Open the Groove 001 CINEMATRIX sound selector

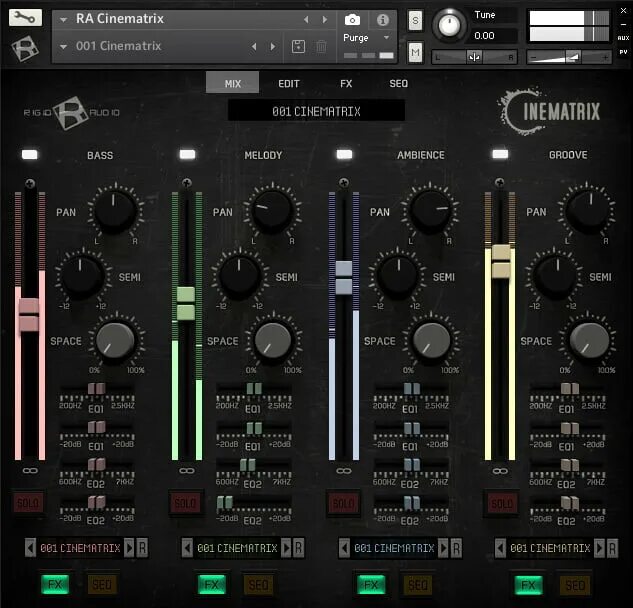pyautogui.click(x=550, y=548)
